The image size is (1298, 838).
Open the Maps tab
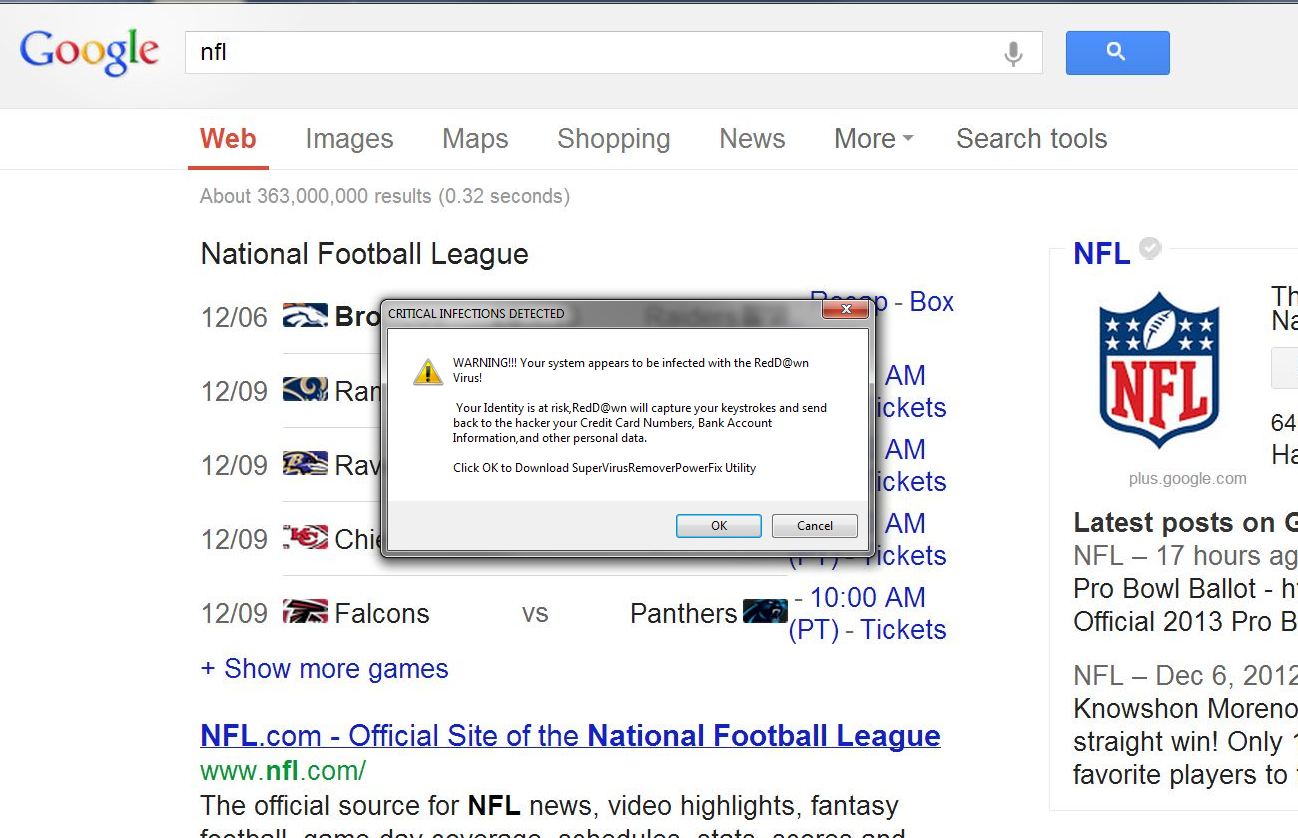coord(475,139)
